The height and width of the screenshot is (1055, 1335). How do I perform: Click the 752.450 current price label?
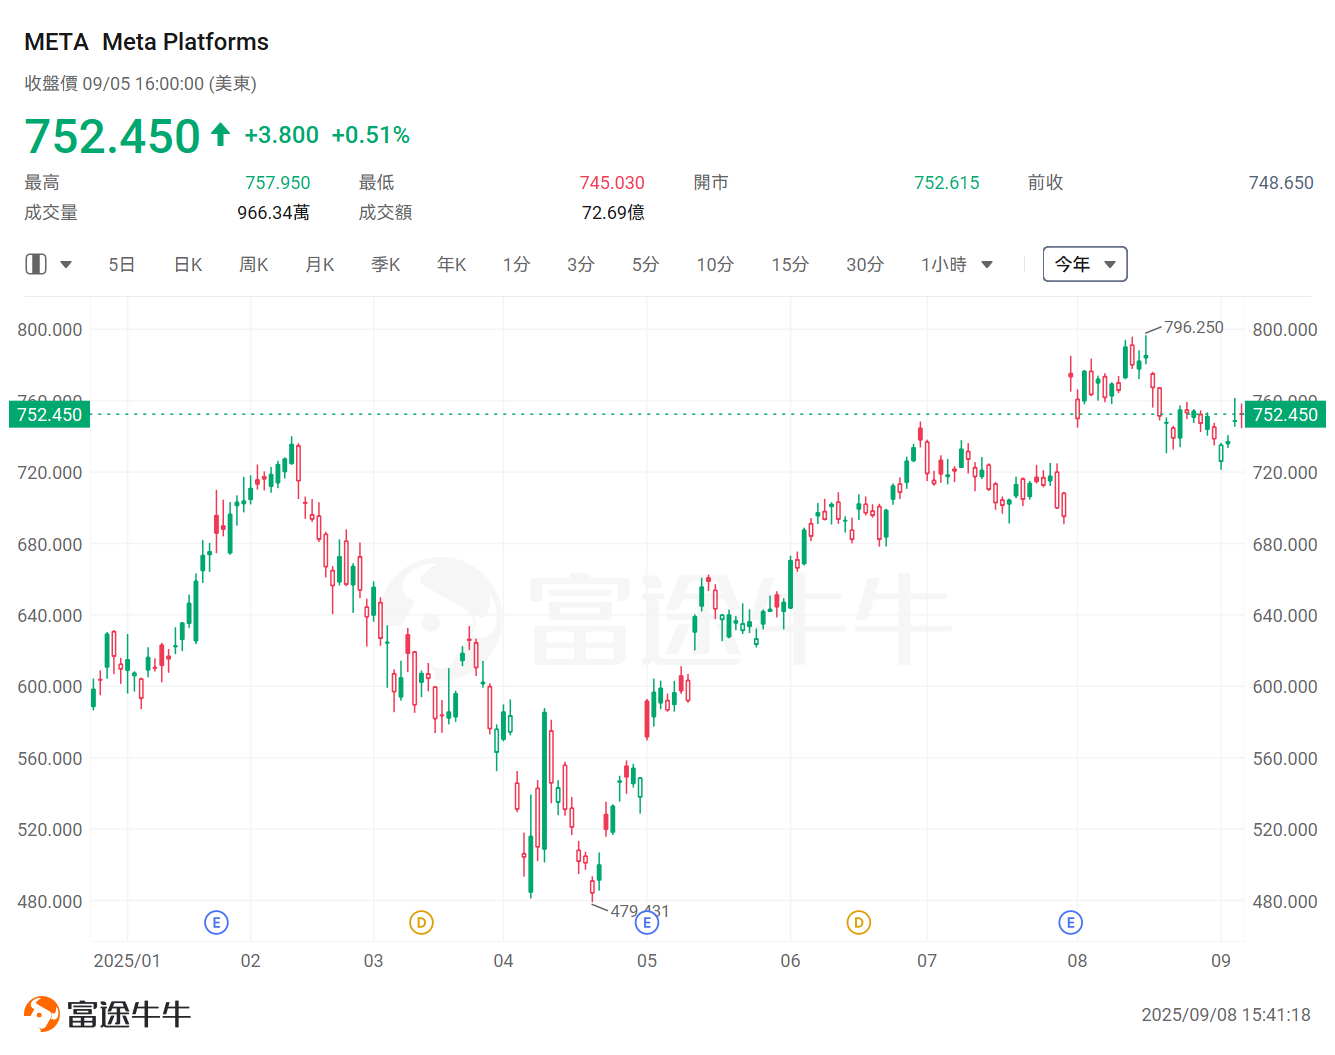click(x=113, y=137)
